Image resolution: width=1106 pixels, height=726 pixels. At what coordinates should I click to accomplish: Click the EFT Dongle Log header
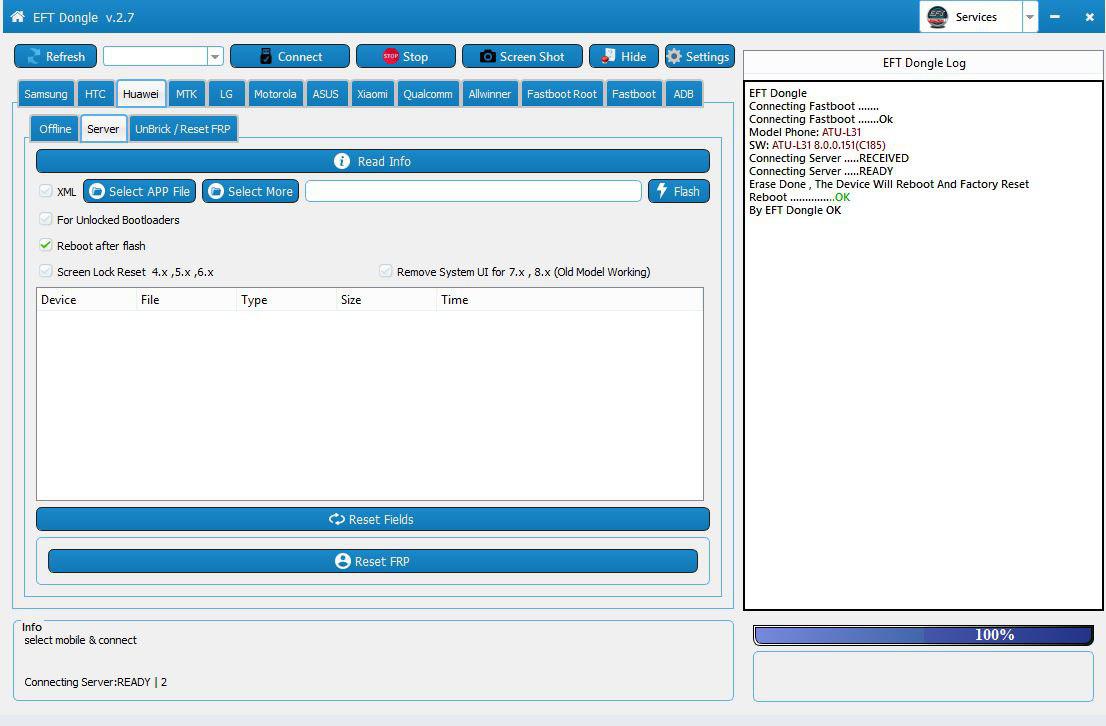click(x=924, y=63)
